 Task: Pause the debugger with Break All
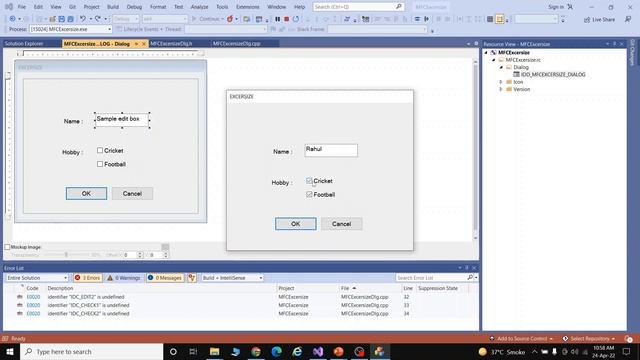pyautogui.click(x=278, y=19)
